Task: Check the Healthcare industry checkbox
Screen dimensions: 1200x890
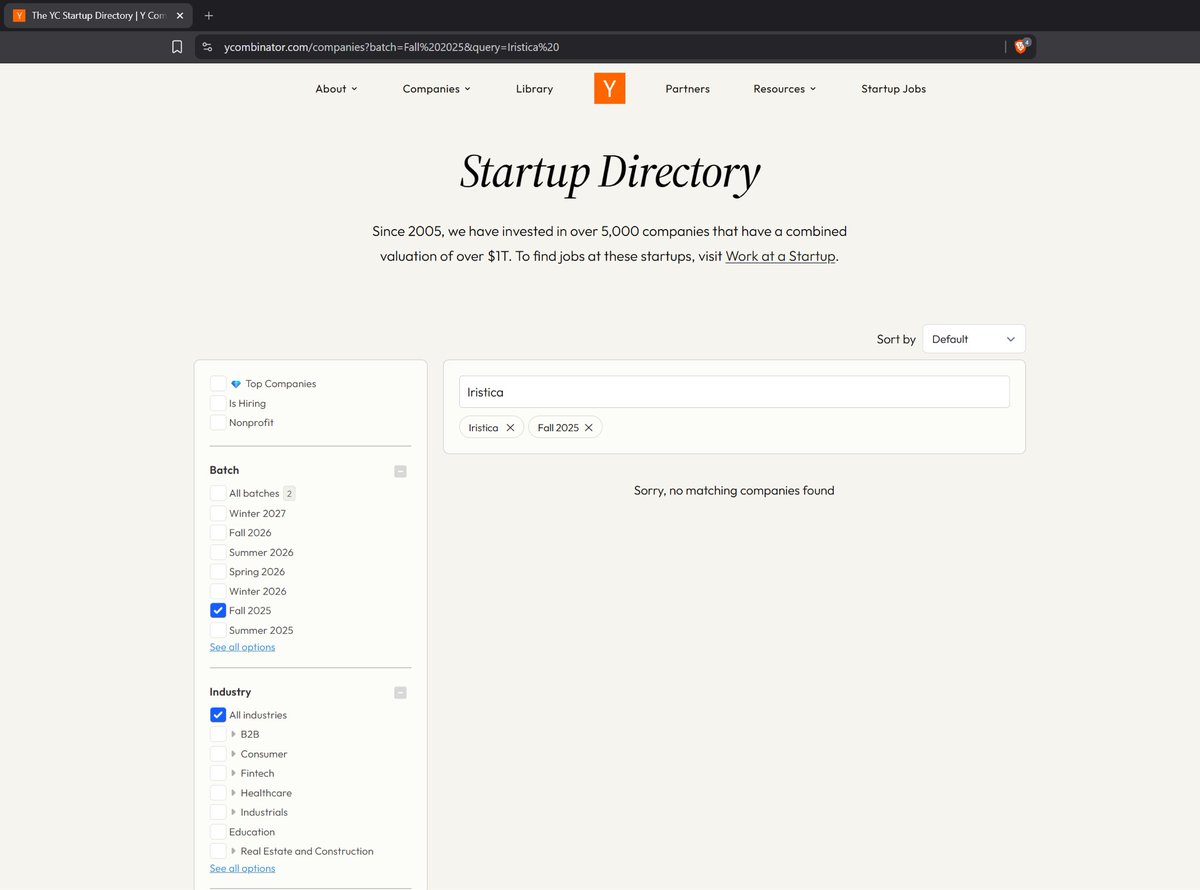Action: pyautogui.click(x=218, y=793)
